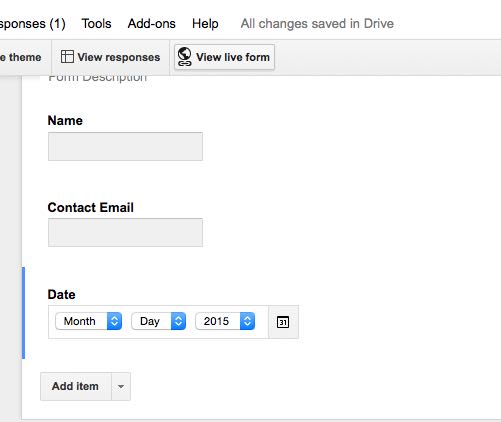Select the Contact Email question title
The width and height of the screenshot is (501, 422).
pyautogui.click(x=91, y=207)
